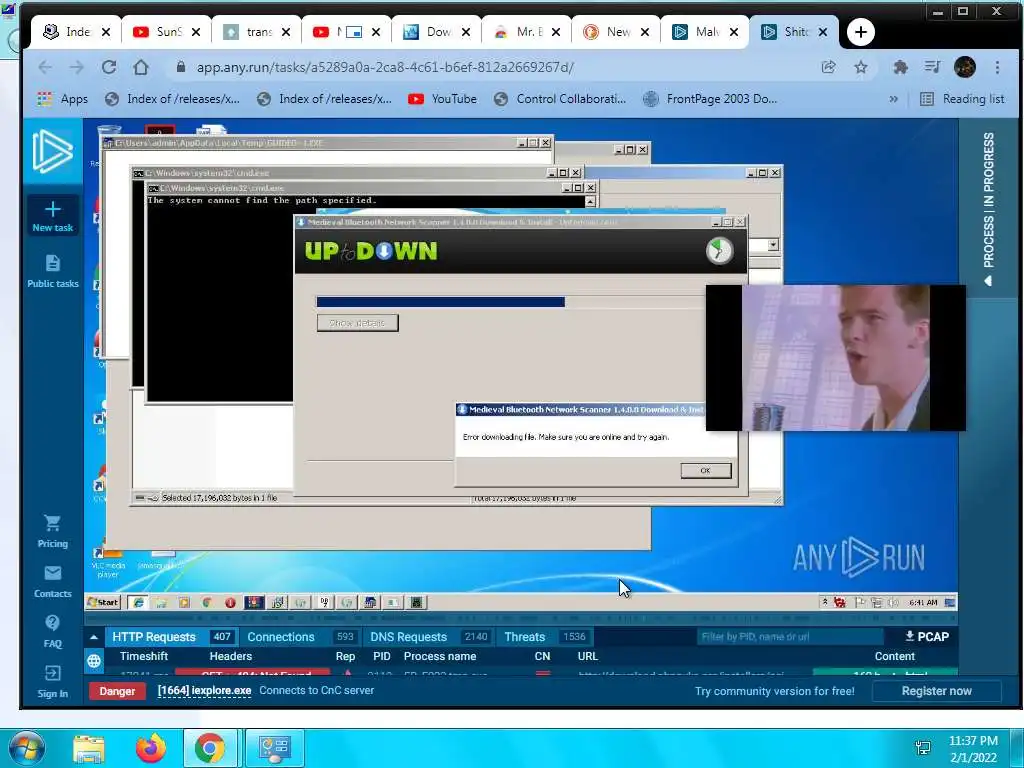Screen dimensions: 1024x768
Task: Open the FrontPage 2003 Do... bookmark
Action: [x=711, y=99]
